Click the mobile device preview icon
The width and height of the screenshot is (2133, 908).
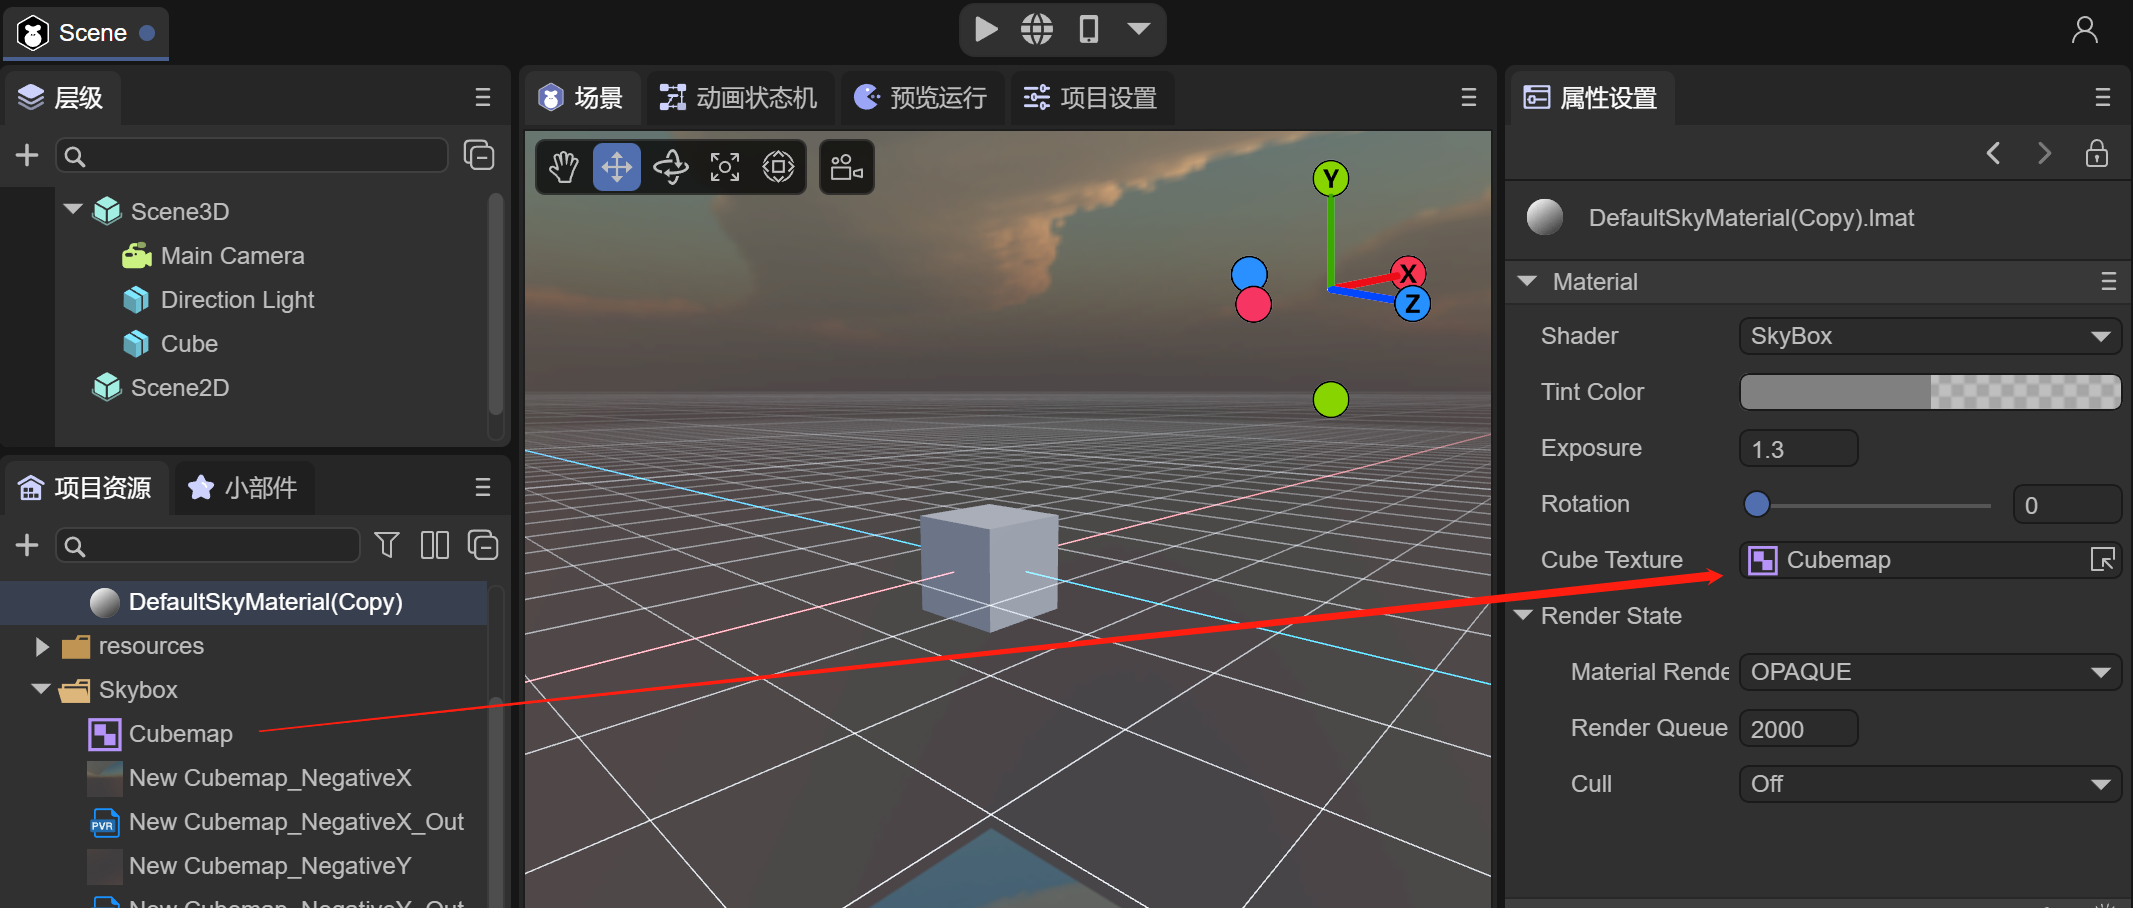(1089, 29)
